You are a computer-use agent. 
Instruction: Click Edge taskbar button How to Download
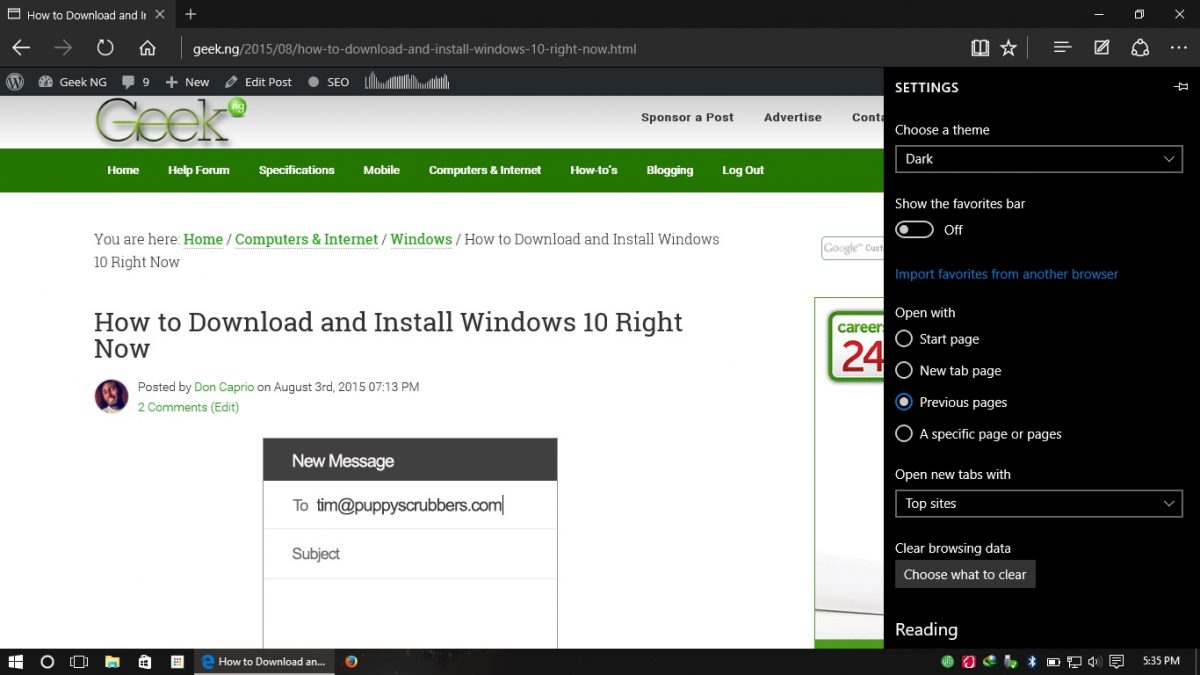(262, 661)
